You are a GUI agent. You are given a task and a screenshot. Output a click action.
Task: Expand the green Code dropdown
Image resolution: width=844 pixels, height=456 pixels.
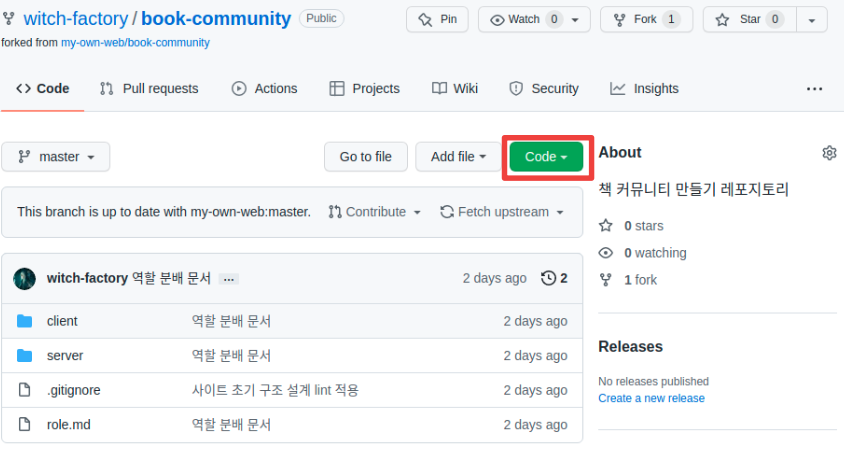(x=546, y=157)
